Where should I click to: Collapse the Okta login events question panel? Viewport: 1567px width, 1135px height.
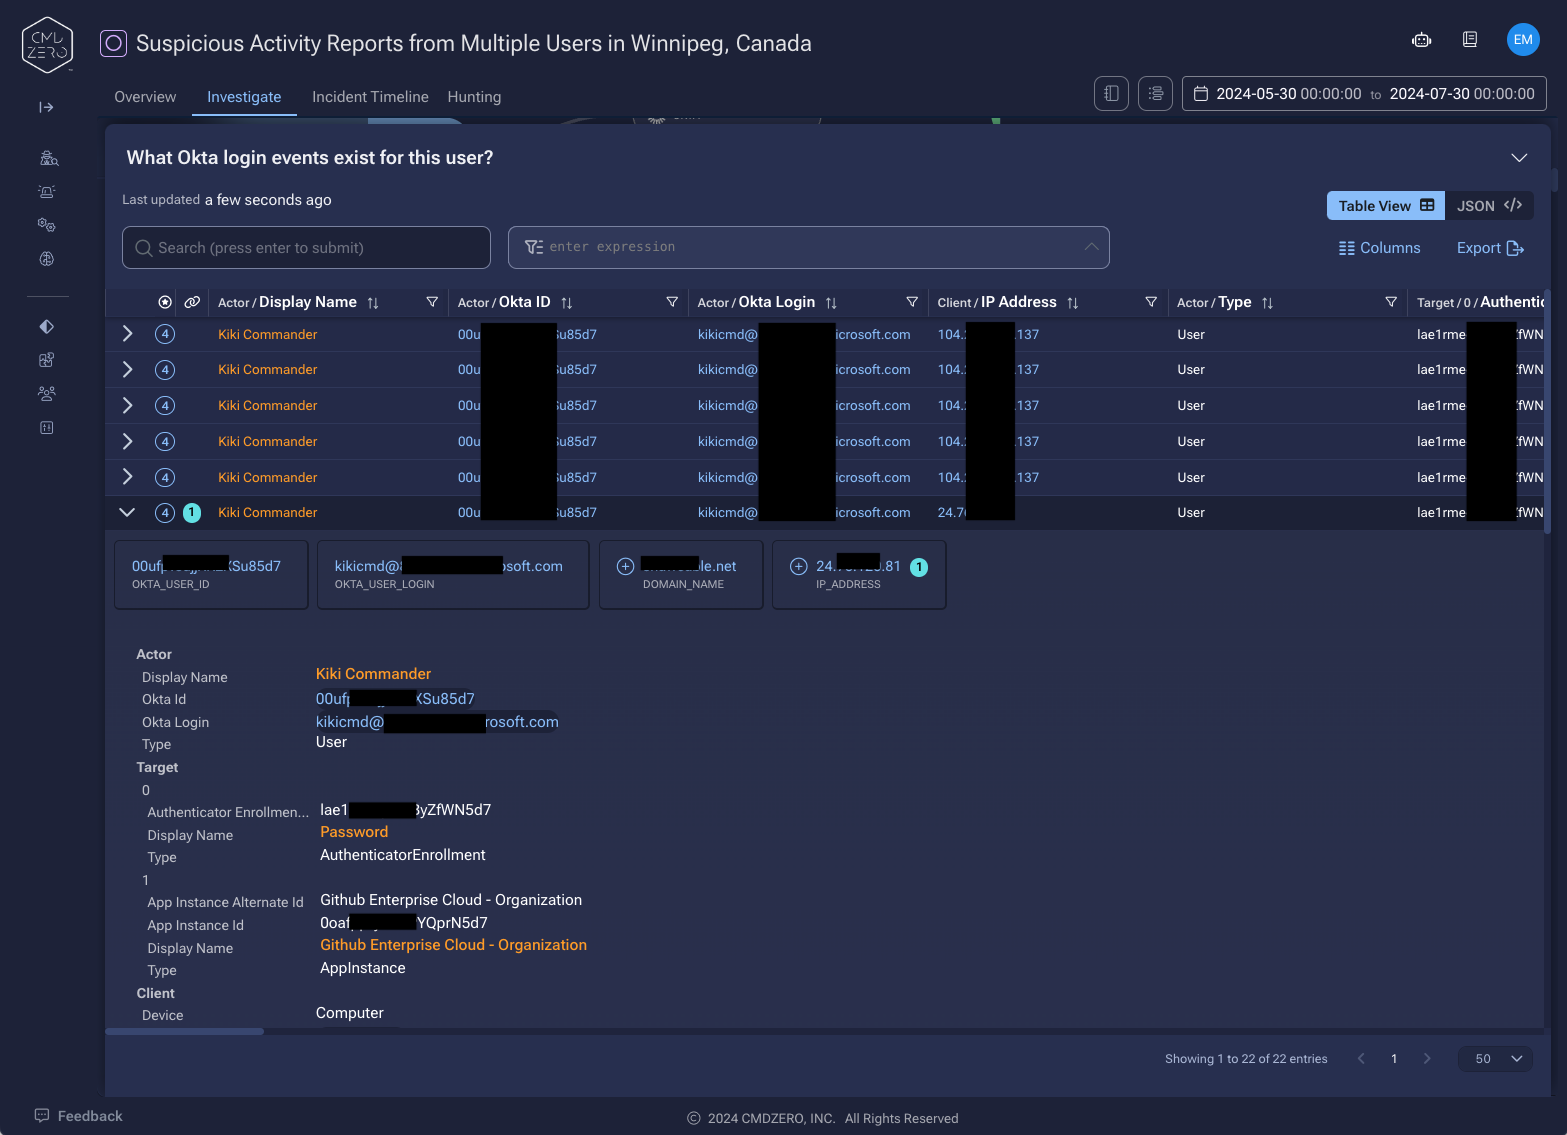click(x=1519, y=158)
